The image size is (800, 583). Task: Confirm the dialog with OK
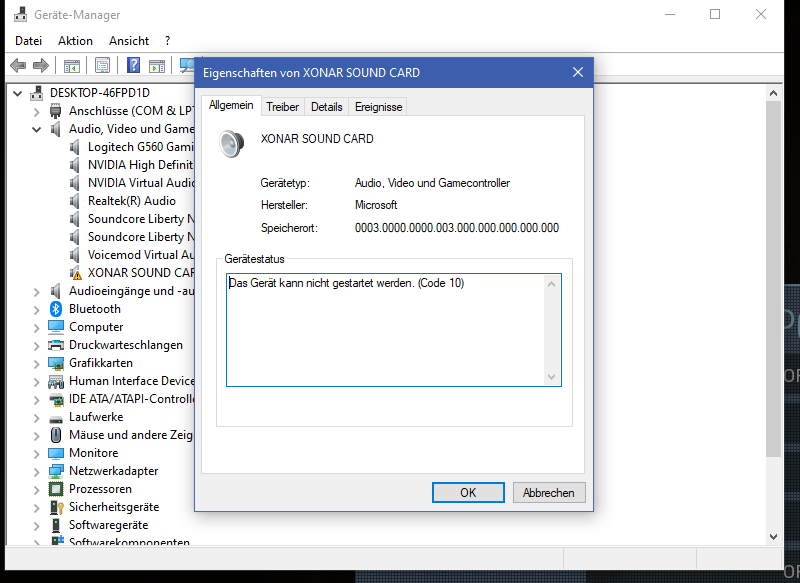click(468, 493)
